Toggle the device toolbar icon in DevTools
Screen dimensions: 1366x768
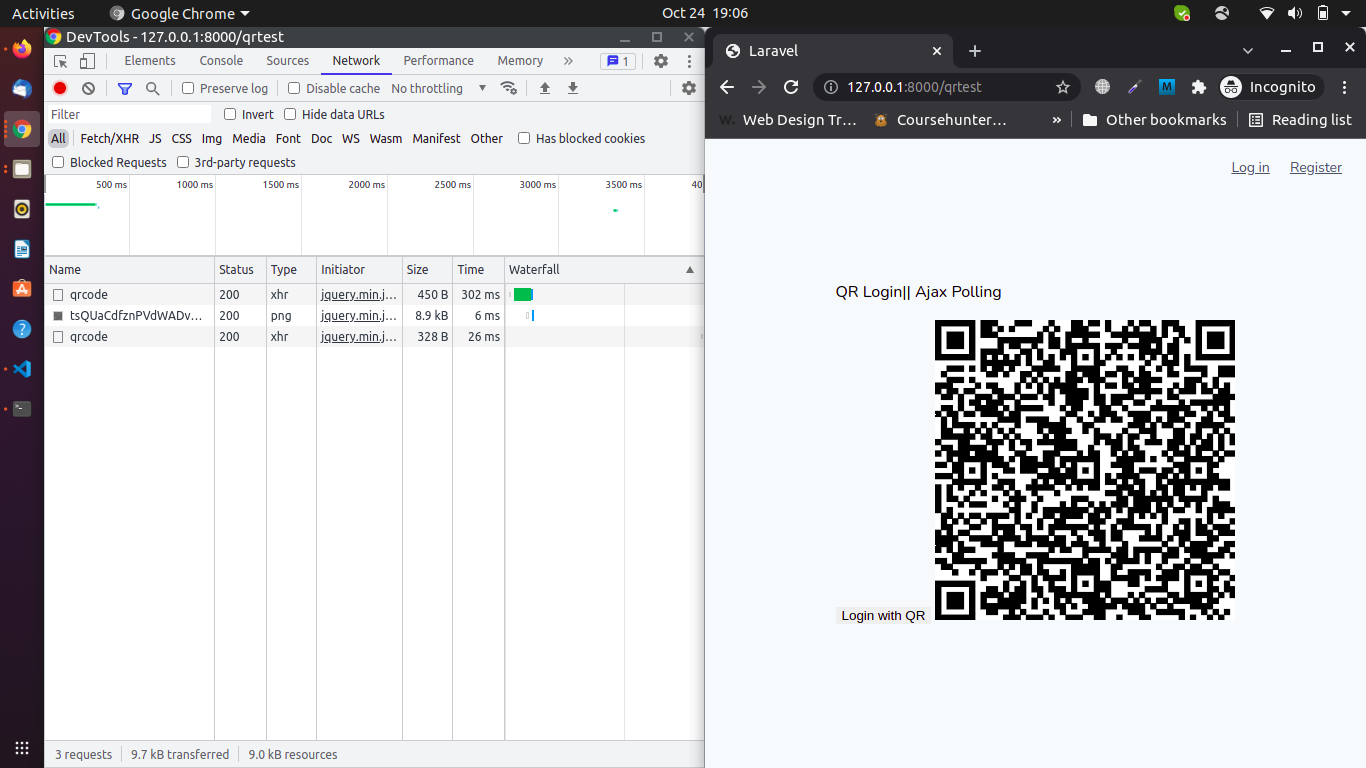click(x=87, y=61)
